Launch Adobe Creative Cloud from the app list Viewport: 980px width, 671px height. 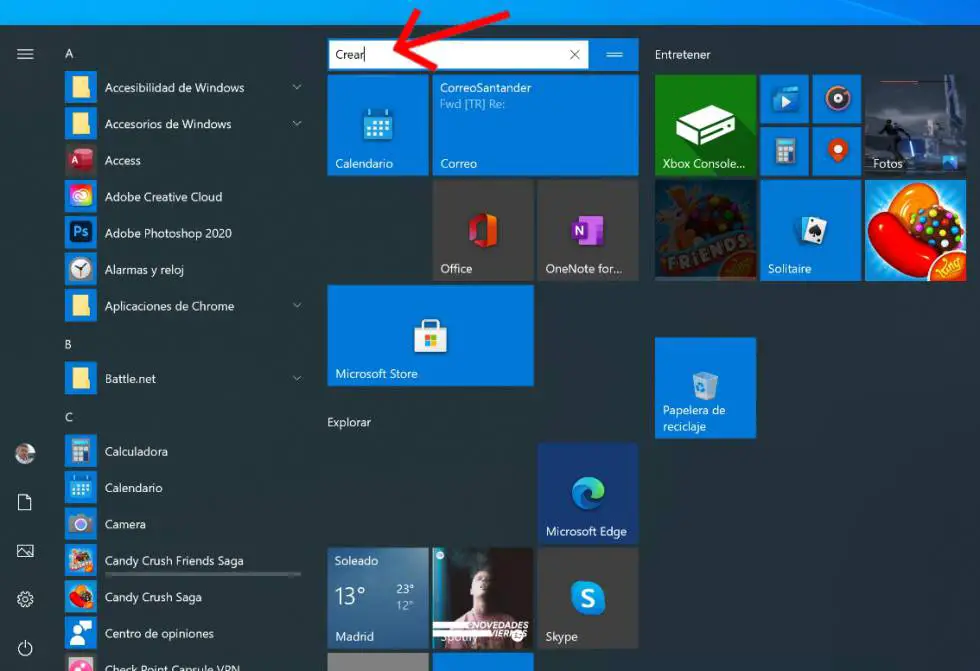(x=183, y=196)
